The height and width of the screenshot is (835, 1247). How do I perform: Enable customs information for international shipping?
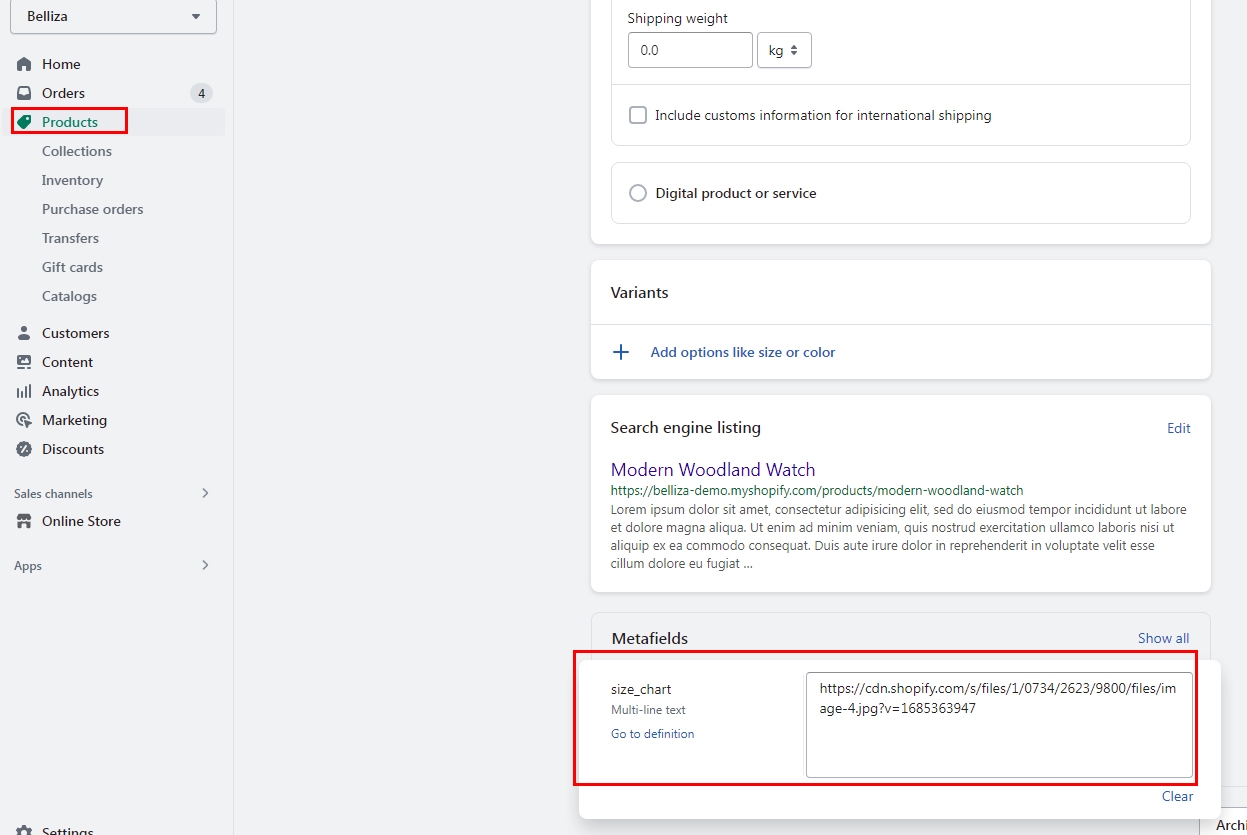click(x=638, y=115)
